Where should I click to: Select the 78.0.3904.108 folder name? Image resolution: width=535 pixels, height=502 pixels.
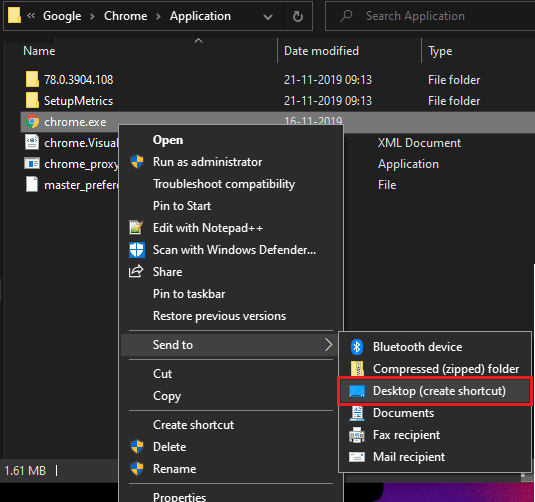(x=78, y=80)
